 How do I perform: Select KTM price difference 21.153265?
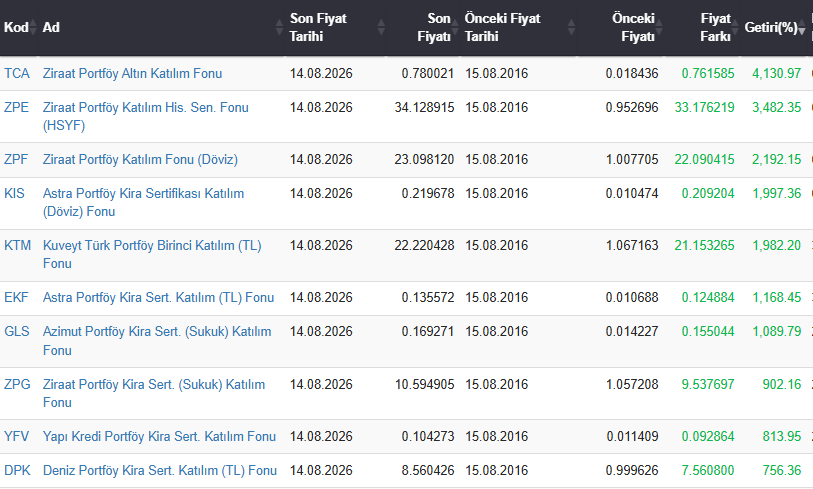pos(704,245)
